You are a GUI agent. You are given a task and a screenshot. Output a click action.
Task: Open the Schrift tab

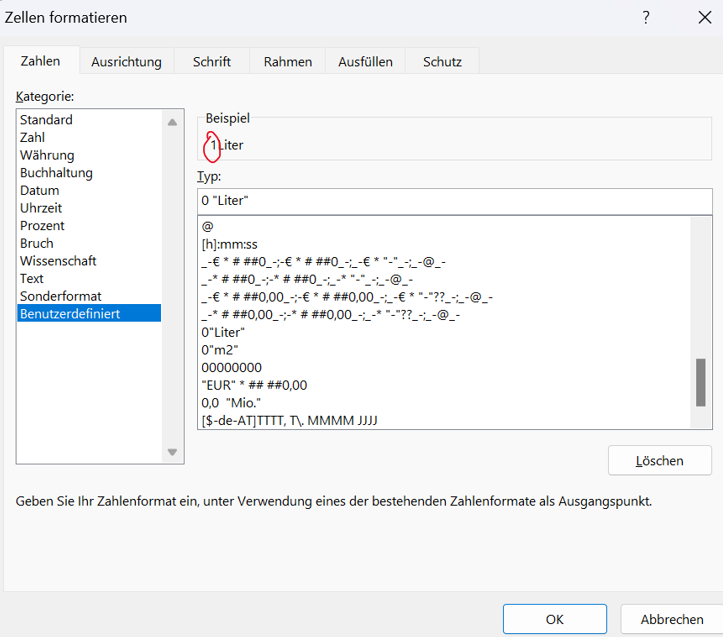(x=211, y=61)
